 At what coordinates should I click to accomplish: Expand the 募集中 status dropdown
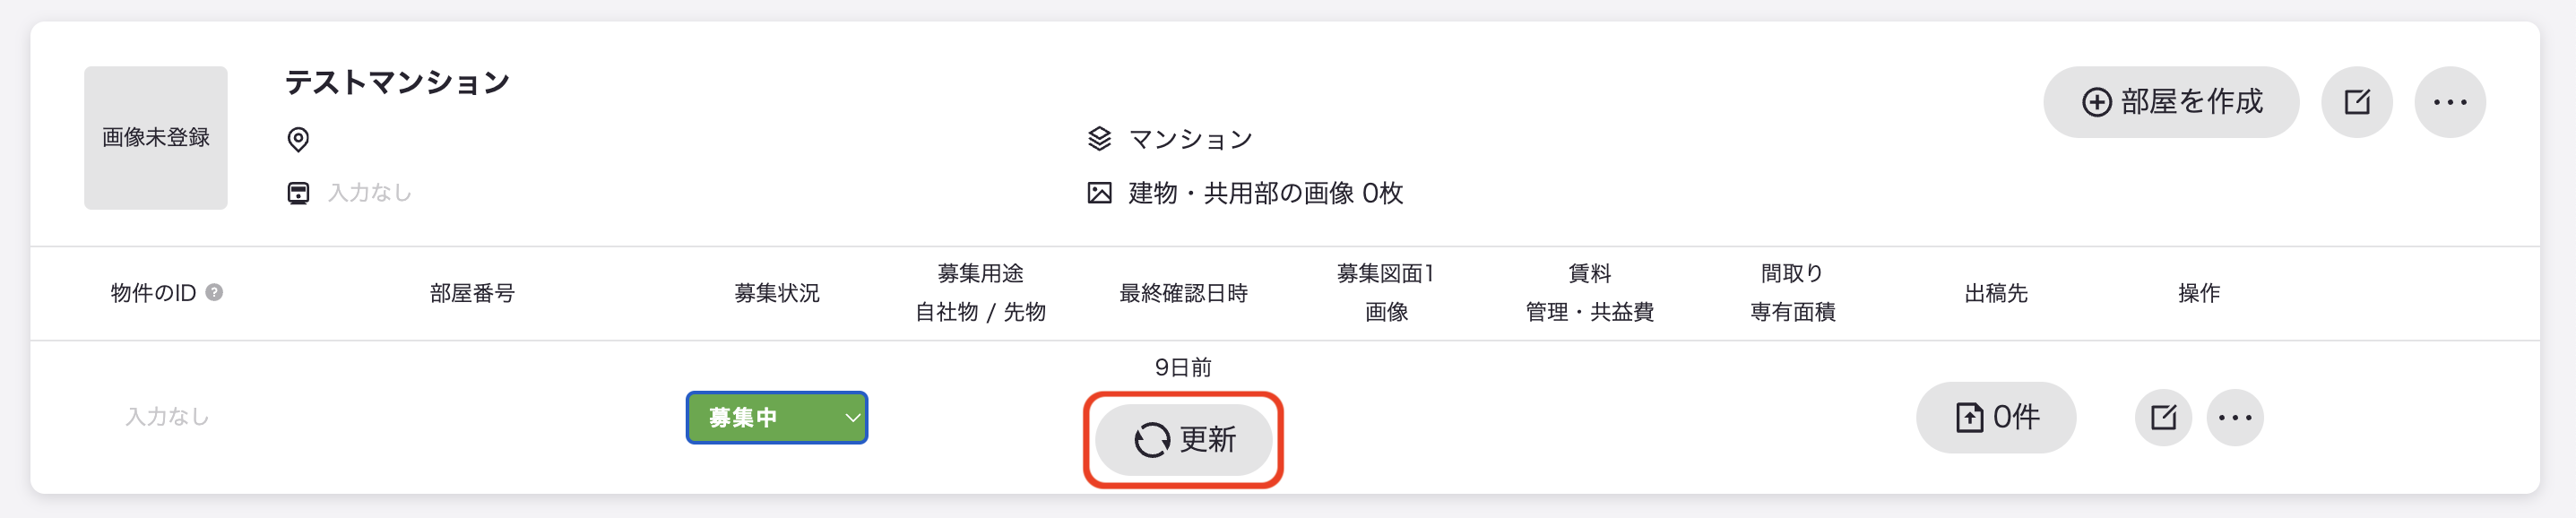click(777, 418)
